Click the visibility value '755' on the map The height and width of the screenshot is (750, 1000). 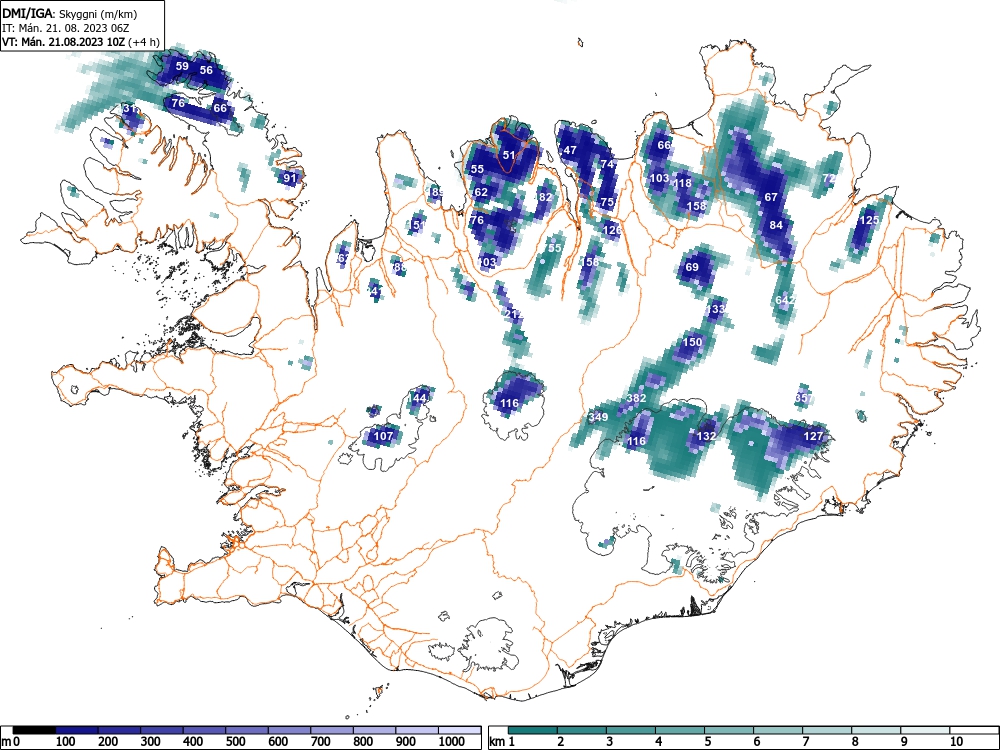(x=552, y=248)
